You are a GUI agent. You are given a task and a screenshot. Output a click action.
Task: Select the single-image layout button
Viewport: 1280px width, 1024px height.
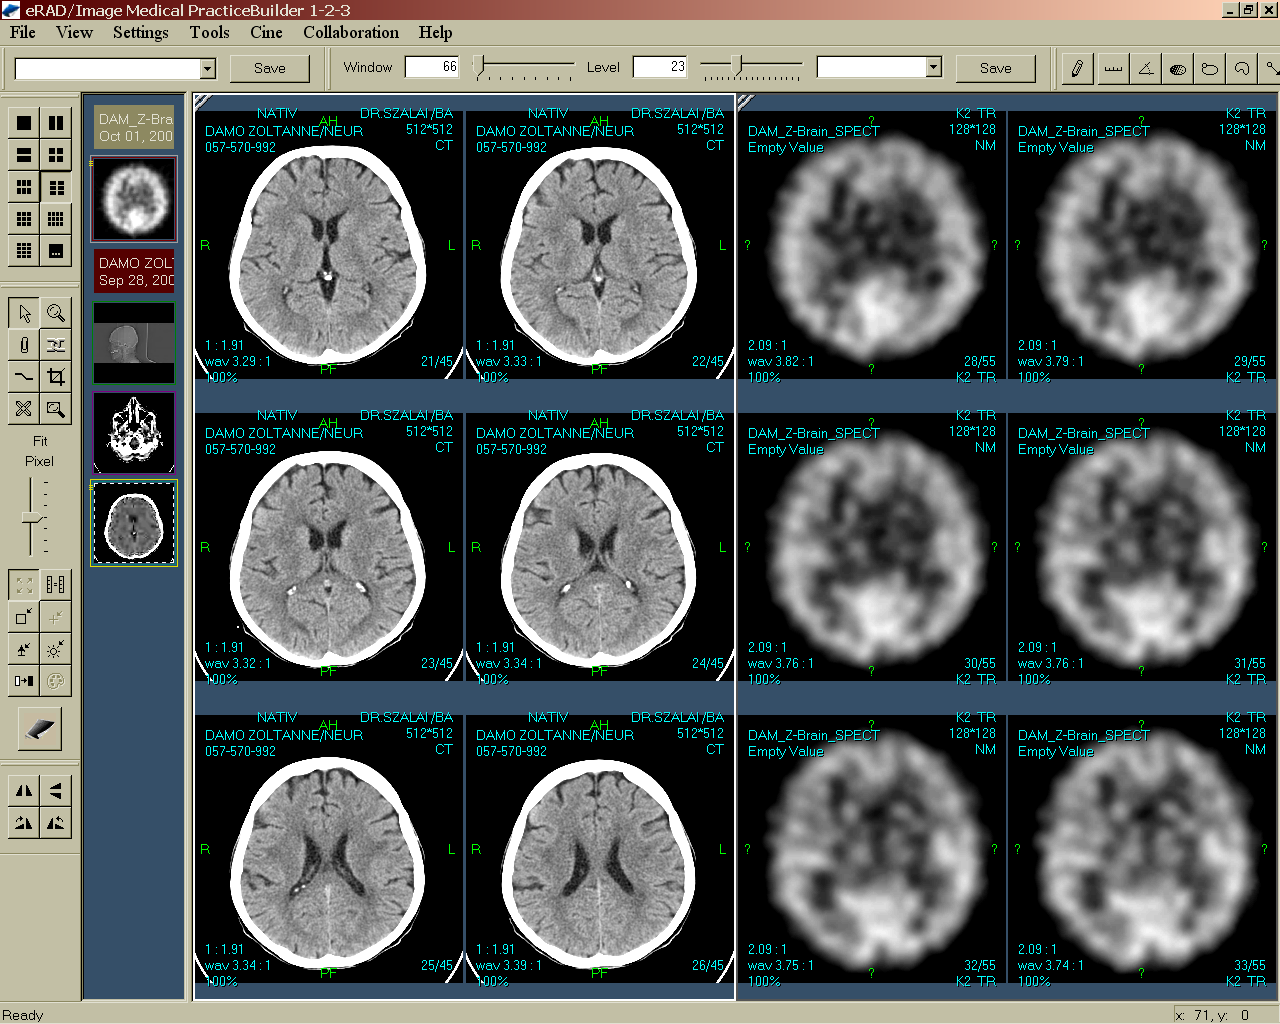click(x=24, y=123)
